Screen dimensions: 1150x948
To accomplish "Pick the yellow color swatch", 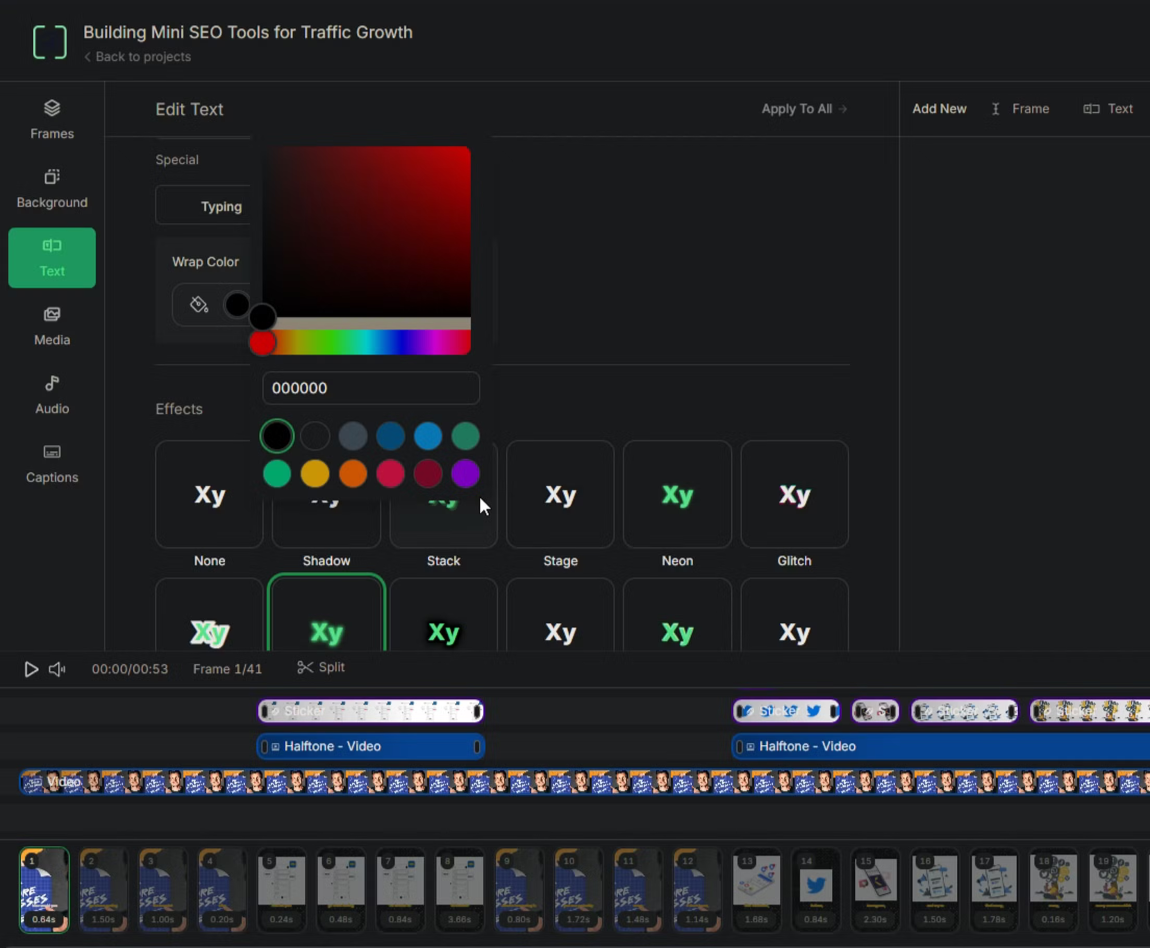I will click(x=315, y=474).
